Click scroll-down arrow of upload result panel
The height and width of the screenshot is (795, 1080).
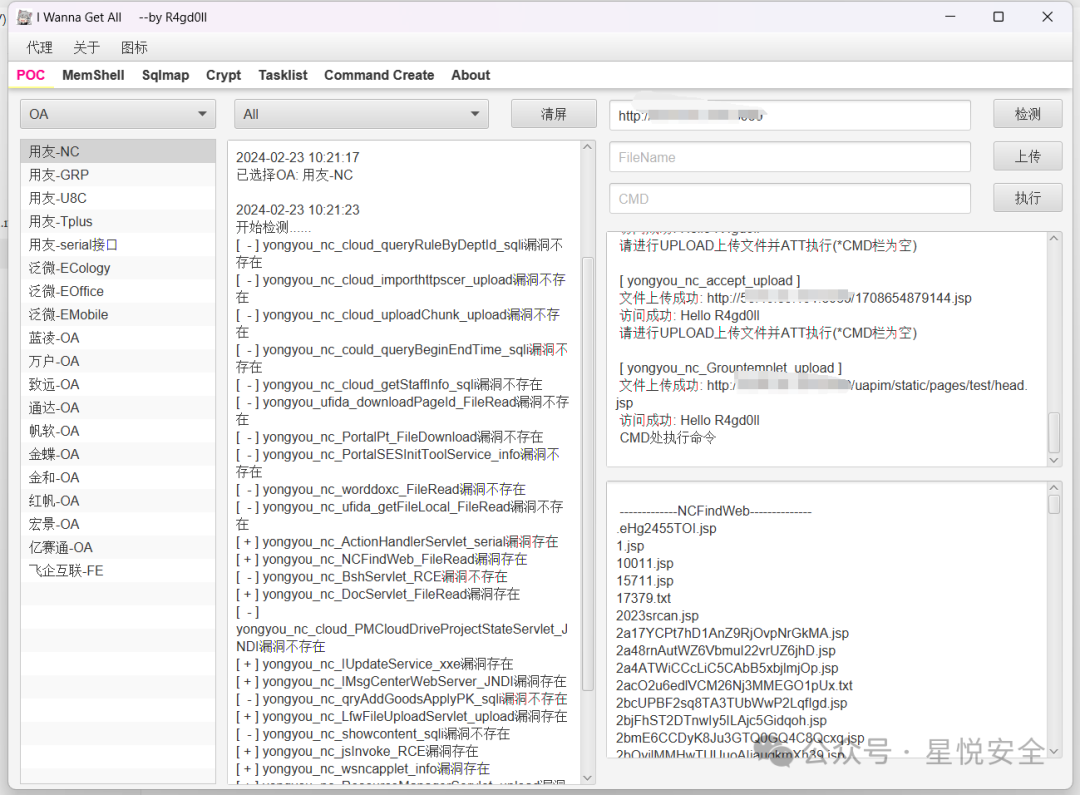(x=1054, y=460)
